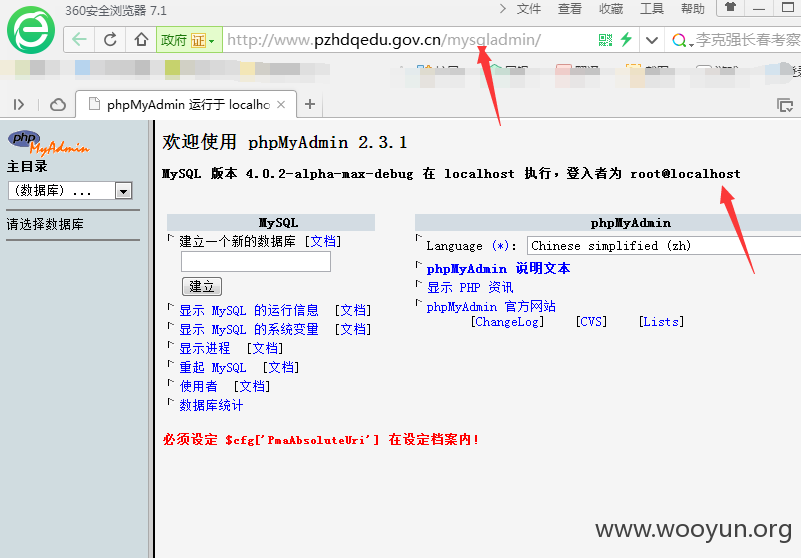Click the red PmaAbsoluteUri warning text
This screenshot has width=801, height=558.
pyautogui.click(x=321, y=439)
